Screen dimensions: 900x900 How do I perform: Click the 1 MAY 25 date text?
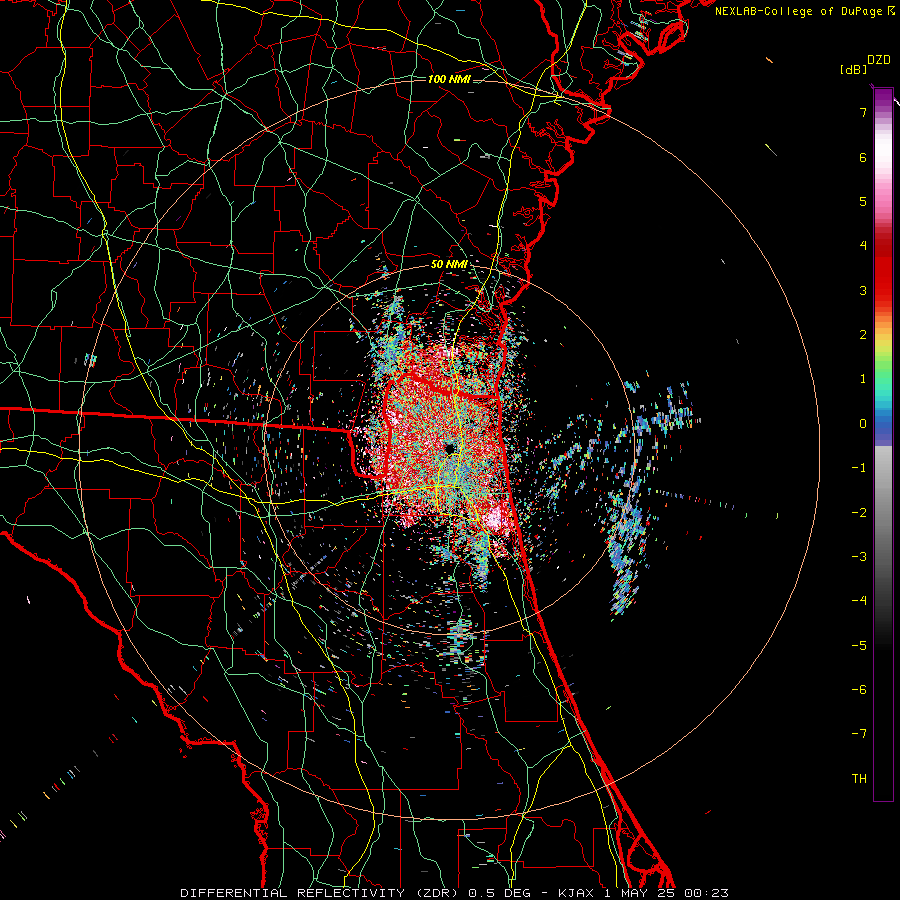[x=638, y=893]
